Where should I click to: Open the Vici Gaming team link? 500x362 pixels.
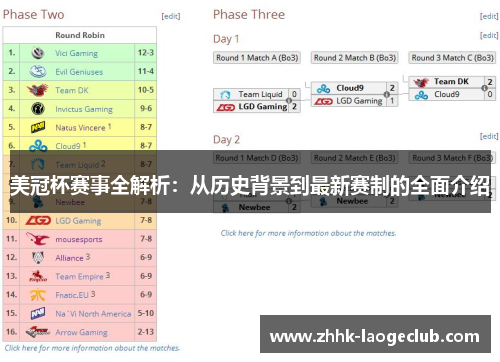tap(76, 53)
